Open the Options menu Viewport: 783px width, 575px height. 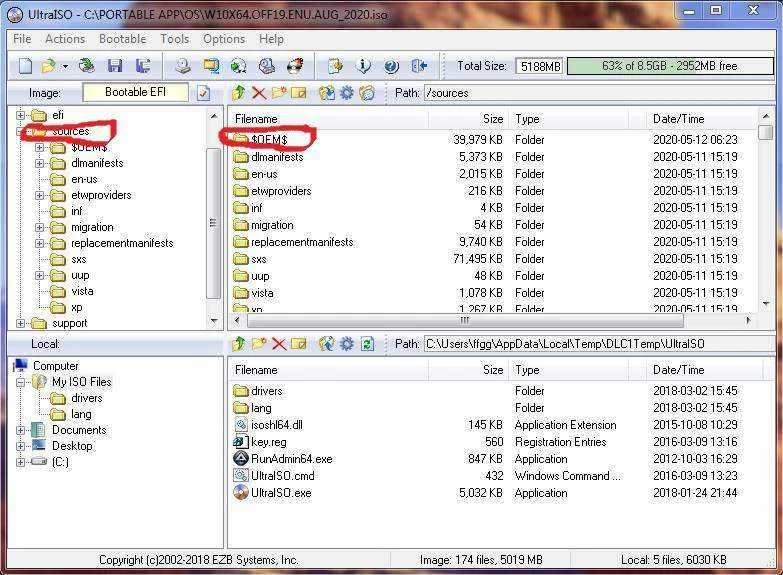(x=224, y=39)
